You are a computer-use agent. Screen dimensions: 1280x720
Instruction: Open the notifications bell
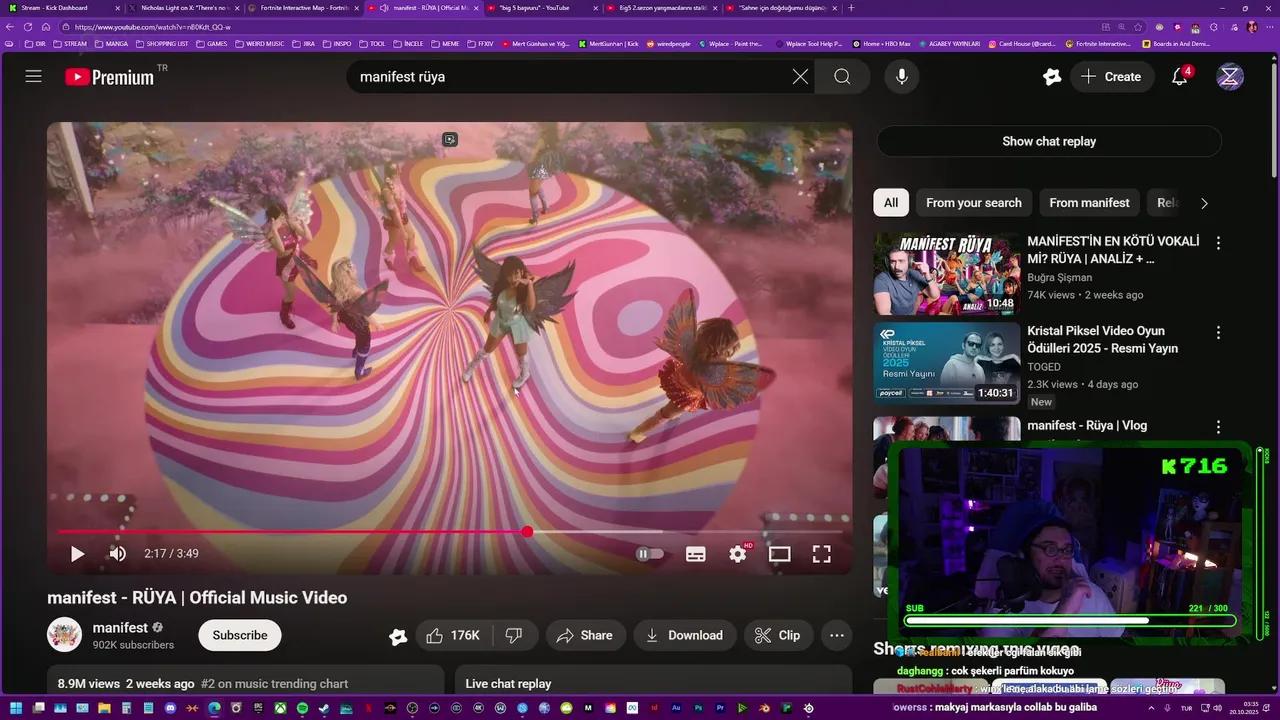tap(1180, 76)
